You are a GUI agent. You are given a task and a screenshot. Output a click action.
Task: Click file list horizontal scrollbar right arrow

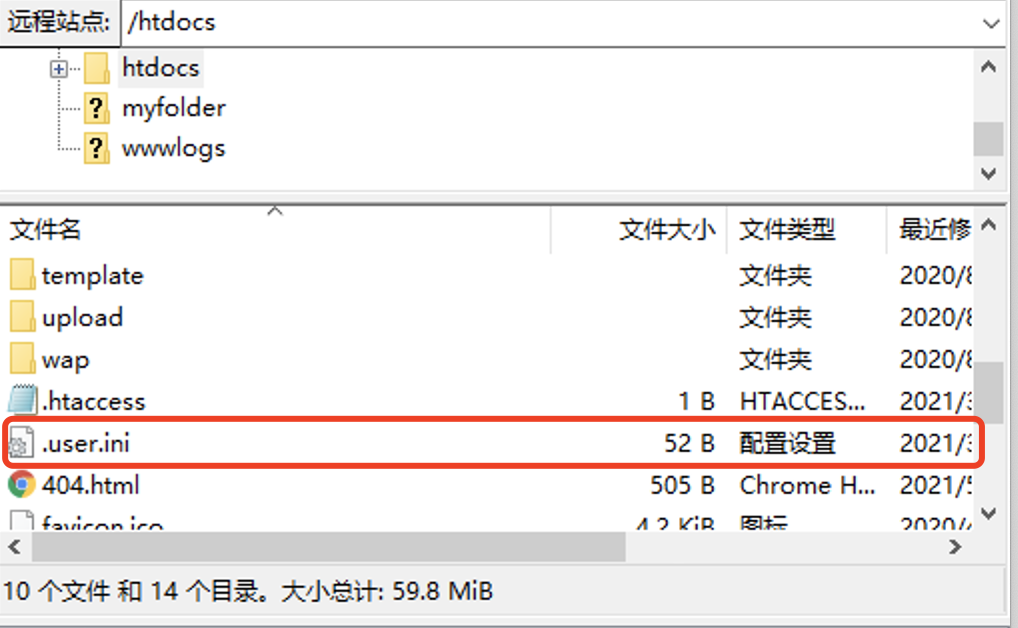click(x=955, y=547)
